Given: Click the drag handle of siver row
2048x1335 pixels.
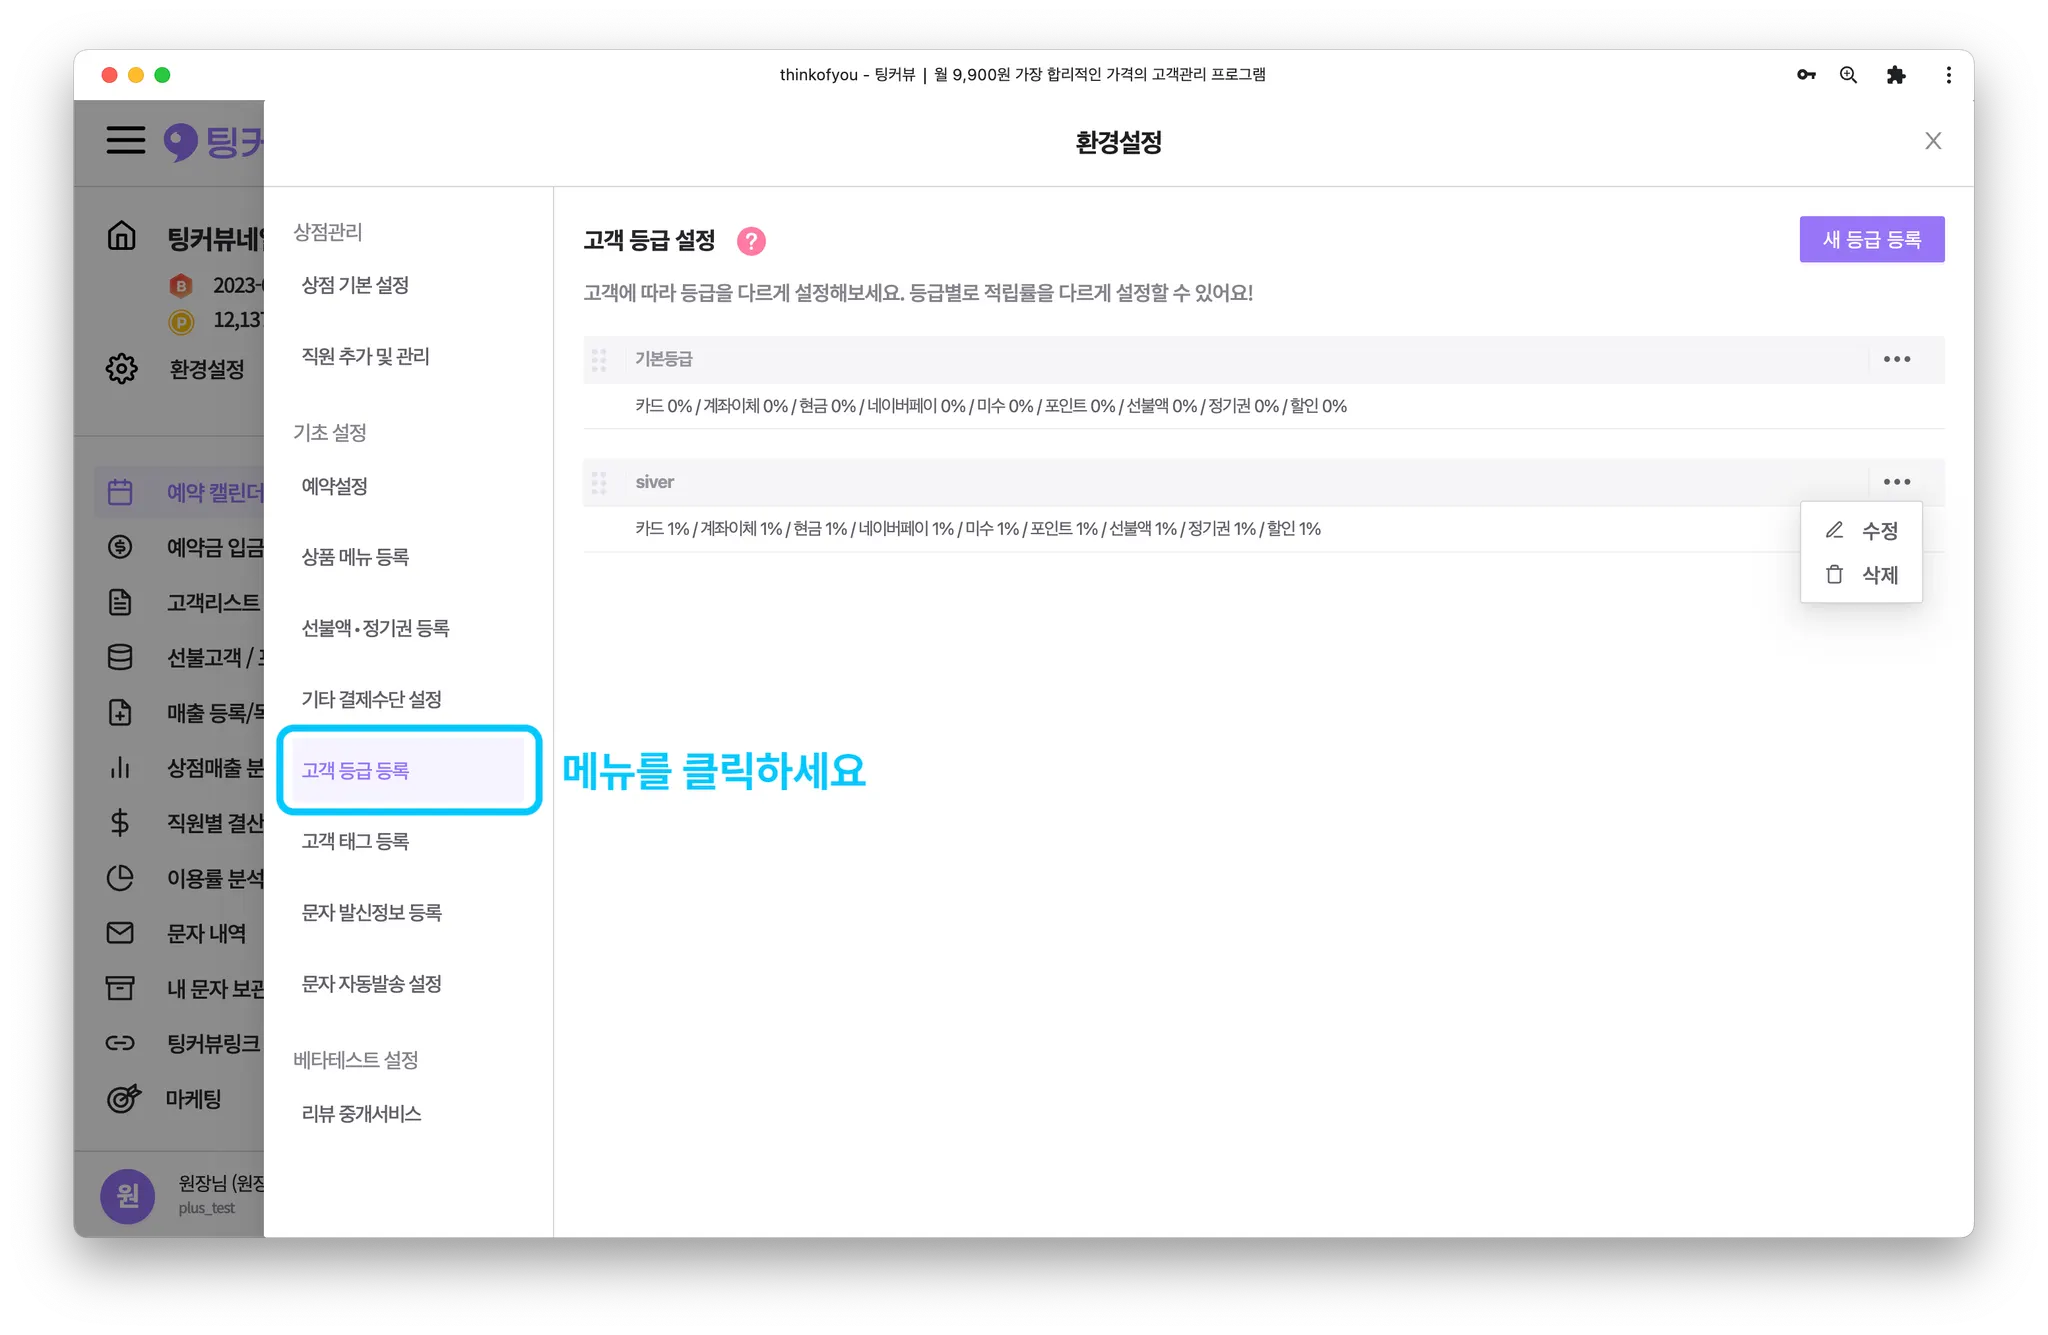Looking at the screenshot, I should point(599,483).
